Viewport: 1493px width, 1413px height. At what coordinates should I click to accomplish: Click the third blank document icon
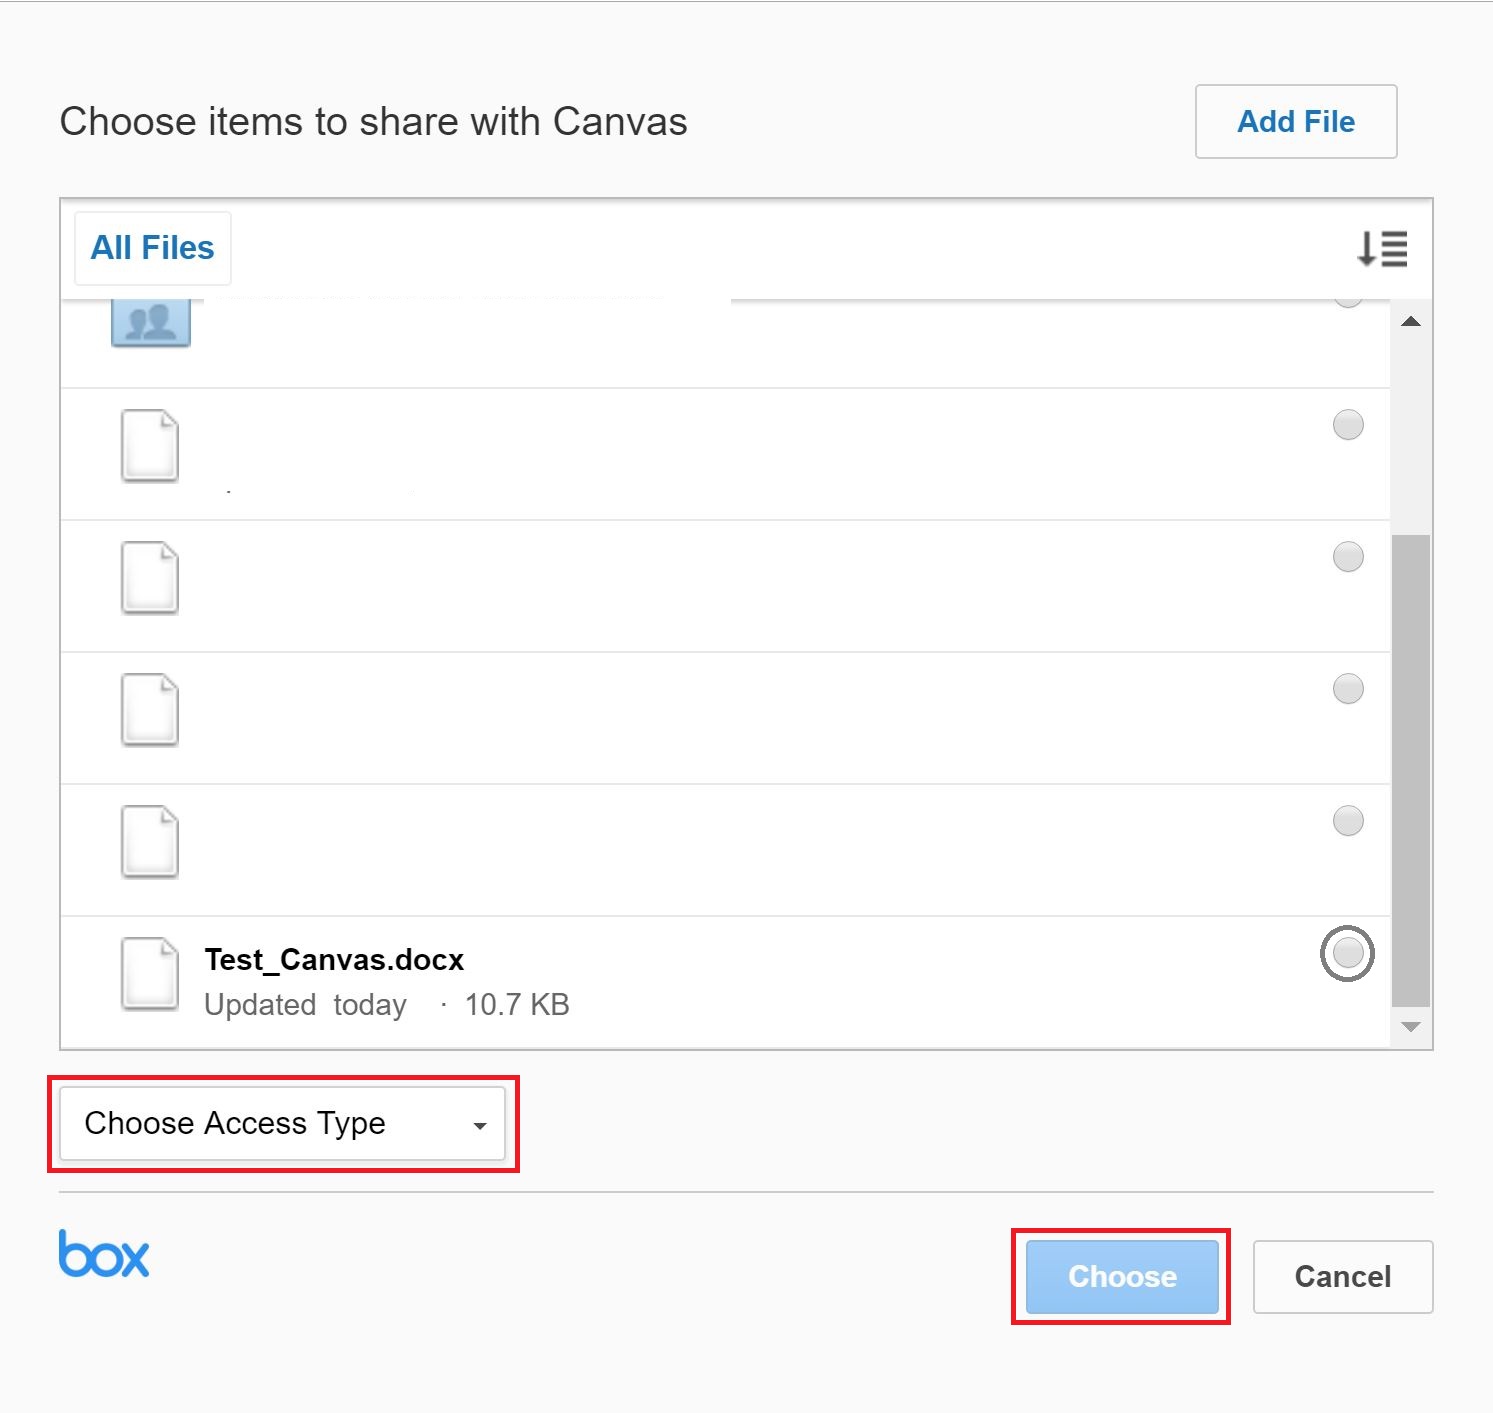pos(150,710)
